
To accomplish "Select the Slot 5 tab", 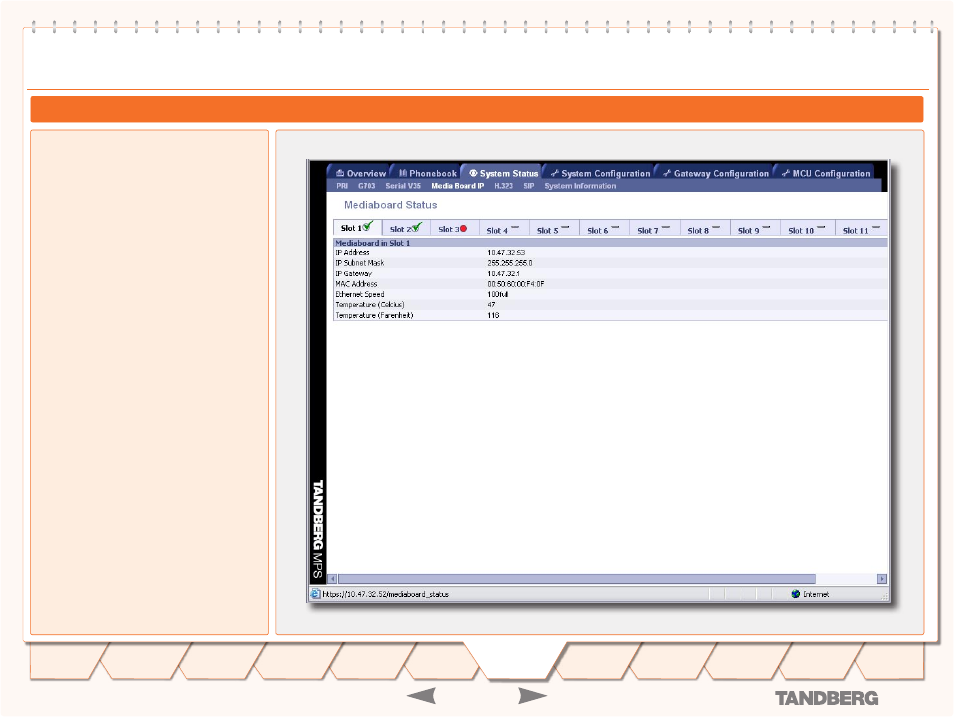I will [554, 229].
